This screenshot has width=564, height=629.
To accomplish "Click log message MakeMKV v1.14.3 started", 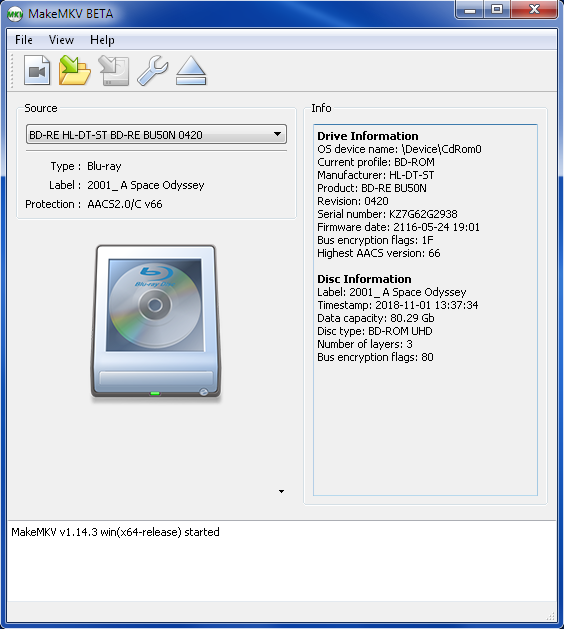I will click(115, 532).
